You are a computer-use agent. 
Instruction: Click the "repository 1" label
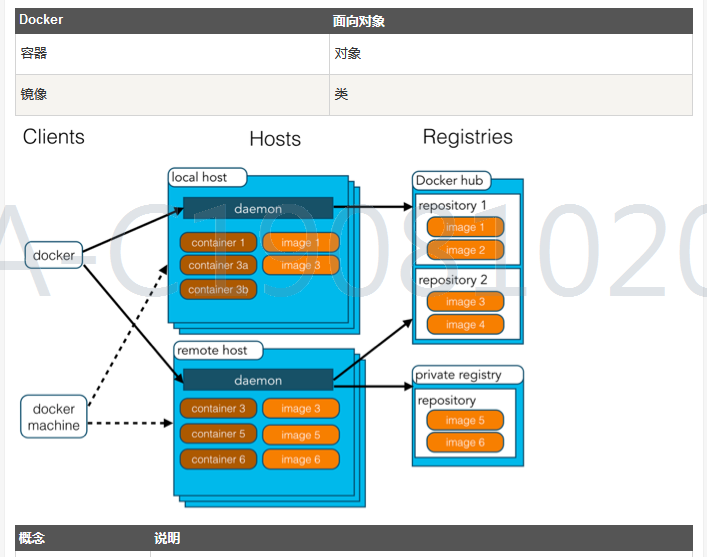click(452, 205)
